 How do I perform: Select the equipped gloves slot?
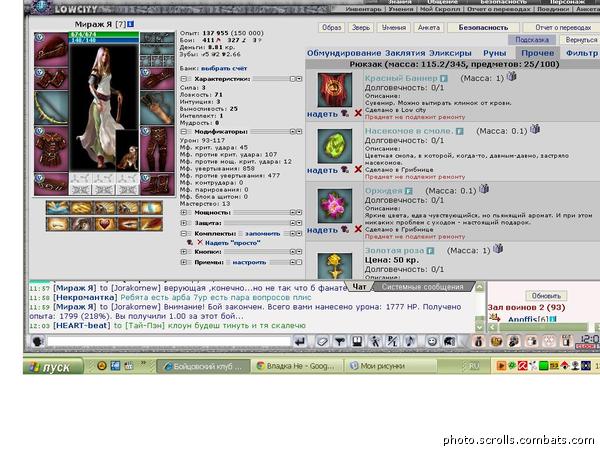157,79
